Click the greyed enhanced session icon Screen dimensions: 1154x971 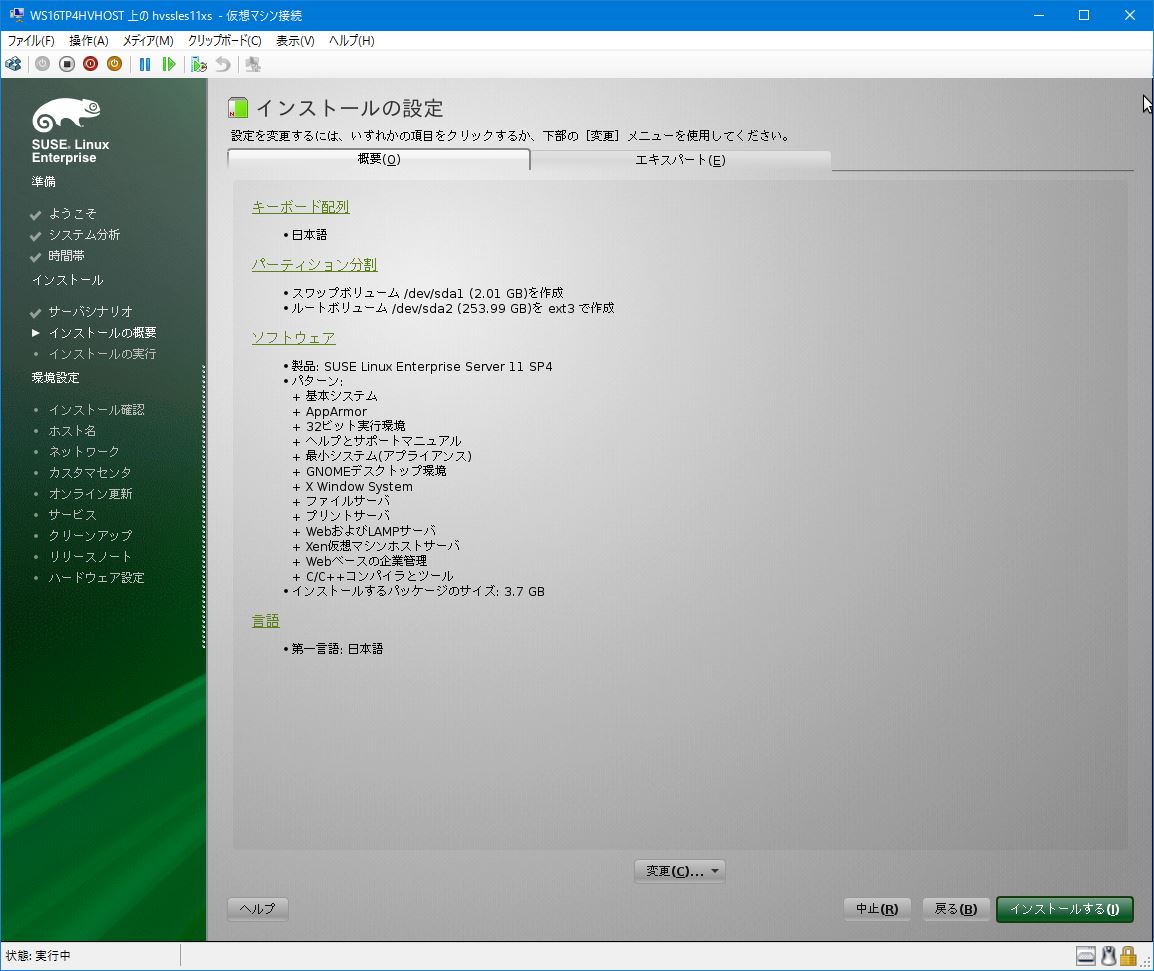(253, 64)
